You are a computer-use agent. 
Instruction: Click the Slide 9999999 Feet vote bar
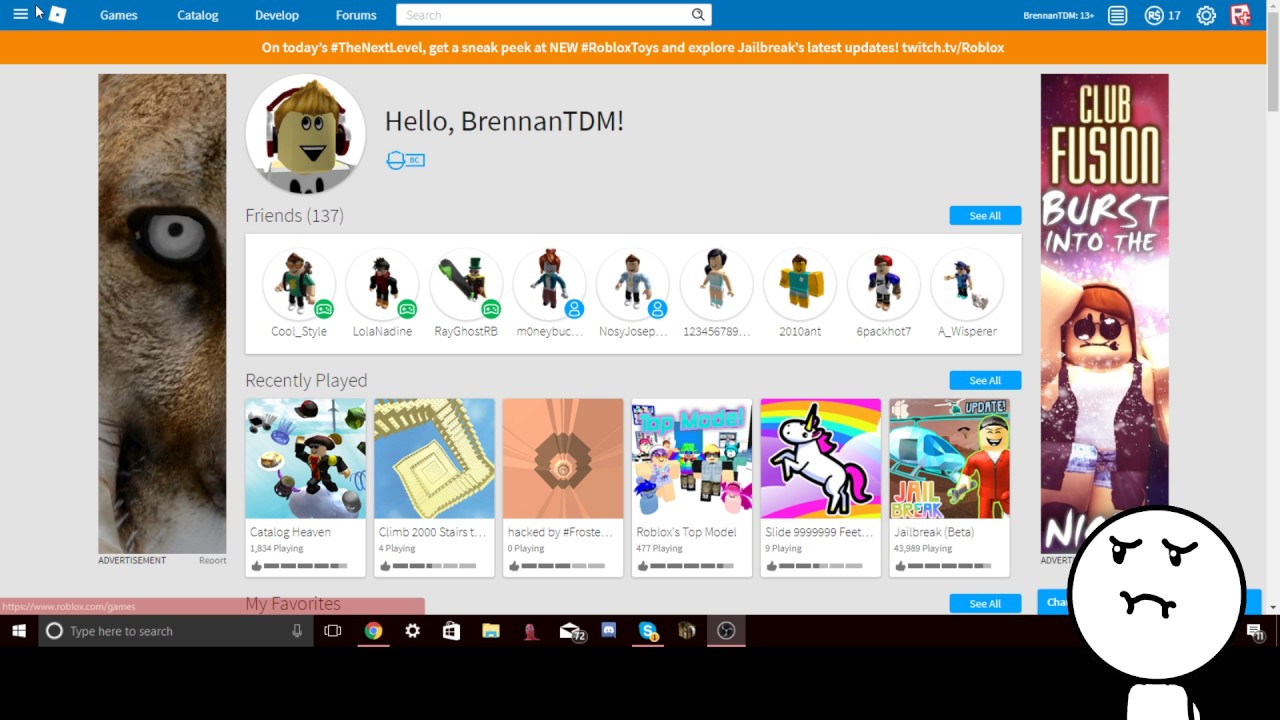coord(813,566)
